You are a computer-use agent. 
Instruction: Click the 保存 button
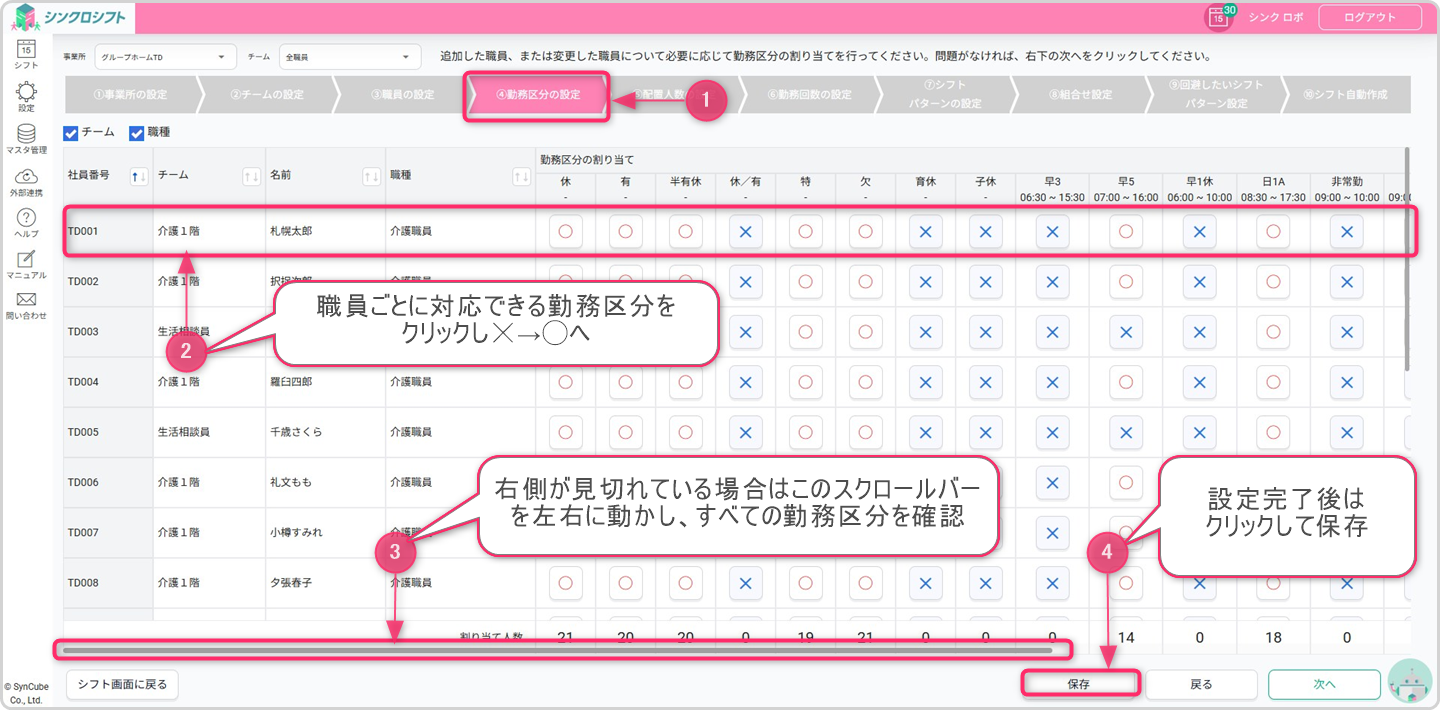(x=1079, y=684)
